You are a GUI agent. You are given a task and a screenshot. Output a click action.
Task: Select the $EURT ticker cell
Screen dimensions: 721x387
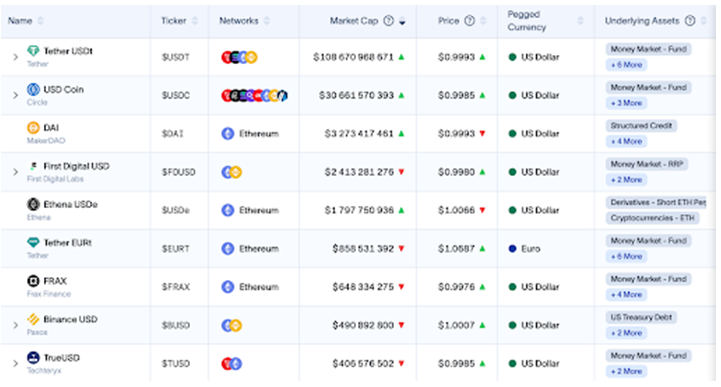[176, 249]
